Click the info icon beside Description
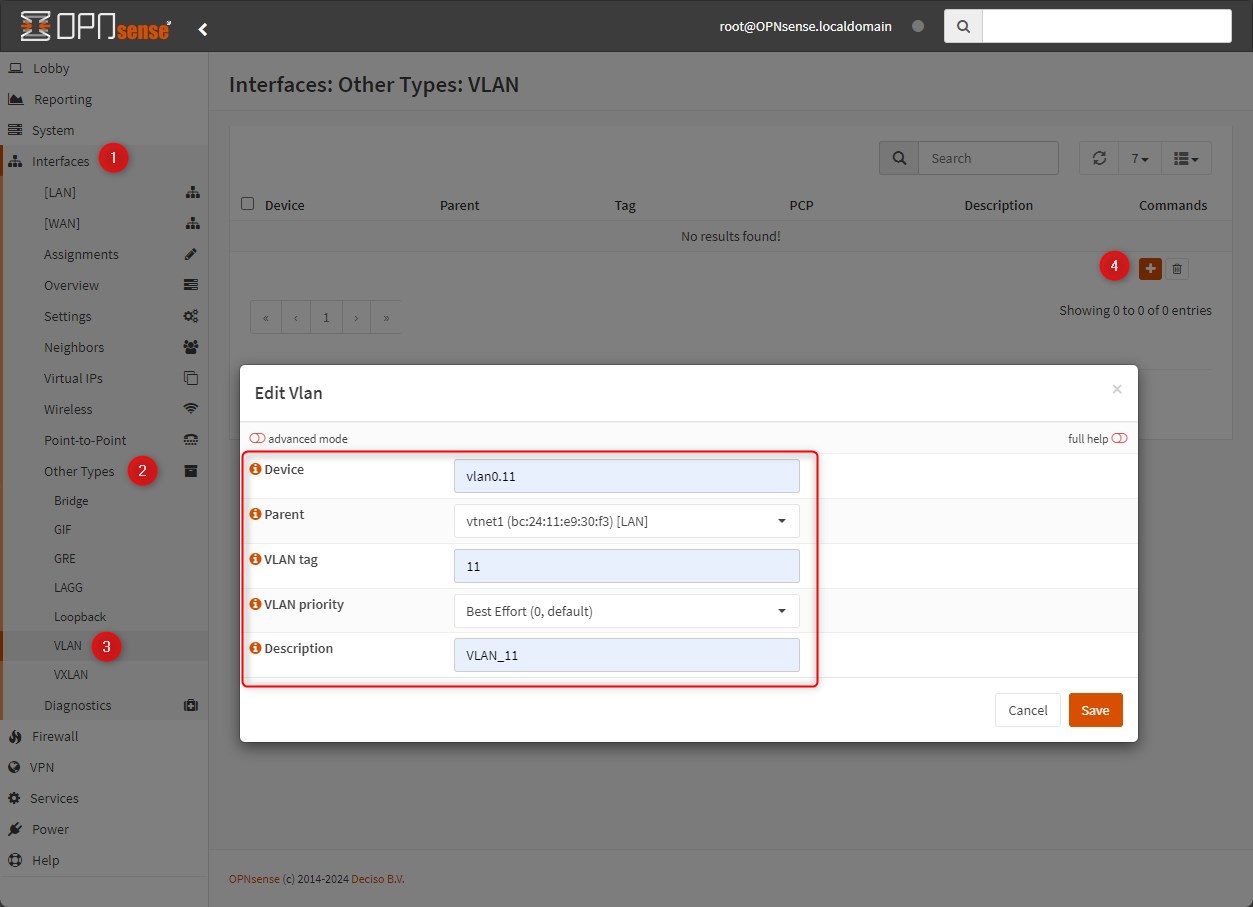Viewport: 1253px width, 907px height. pyautogui.click(x=256, y=648)
